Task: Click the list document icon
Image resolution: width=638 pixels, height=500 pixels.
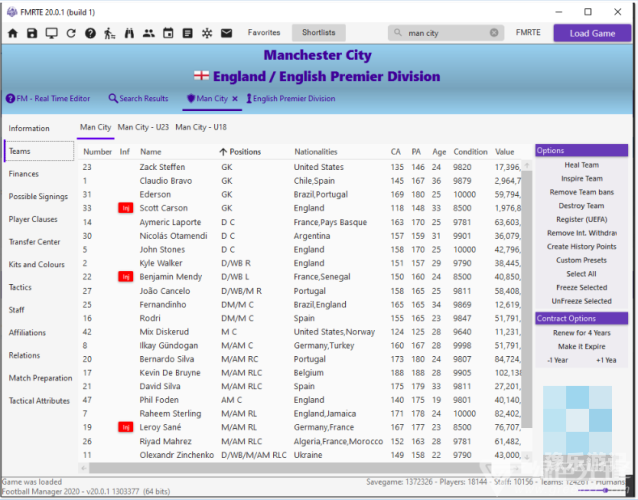Action: [188, 33]
